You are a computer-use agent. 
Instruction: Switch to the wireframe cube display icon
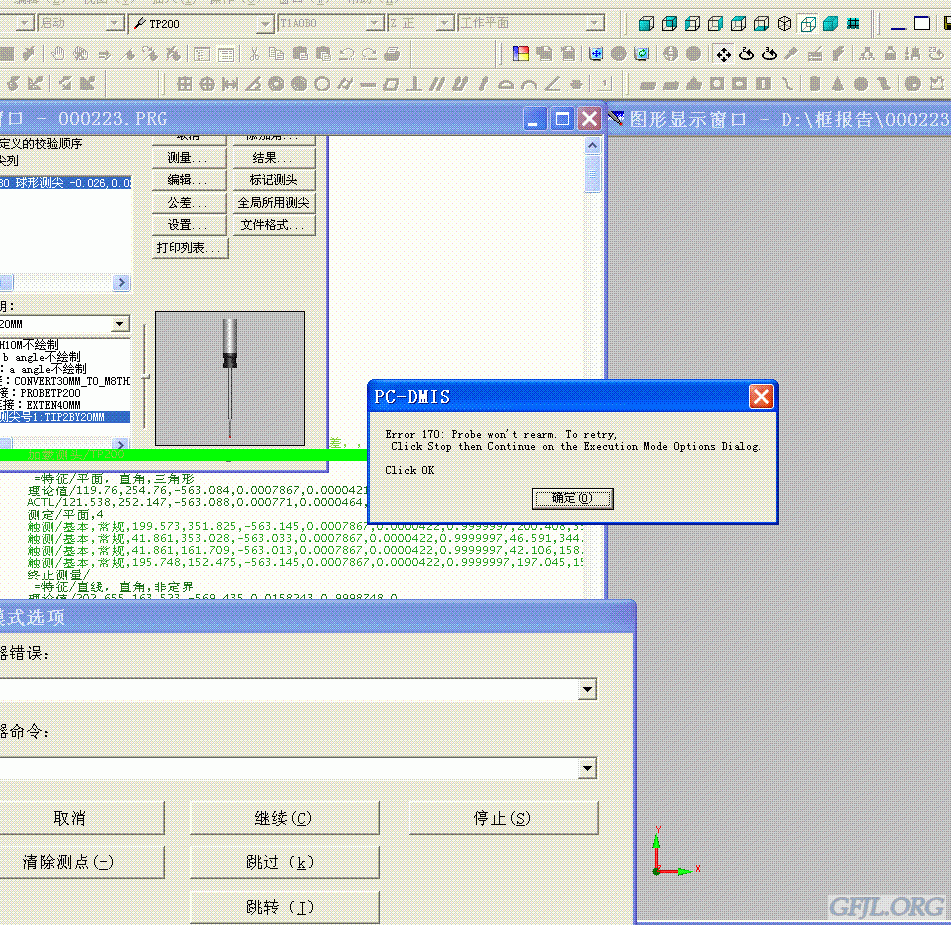(x=808, y=24)
